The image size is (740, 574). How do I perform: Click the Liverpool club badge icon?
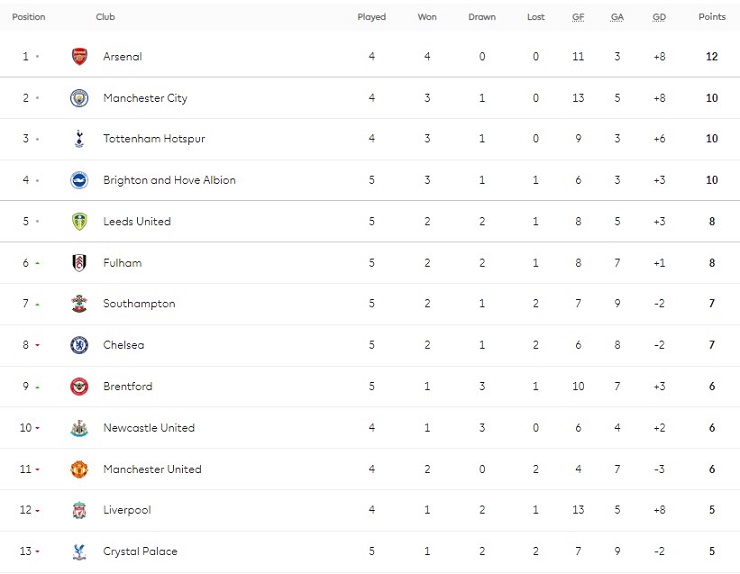(x=79, y=510)
